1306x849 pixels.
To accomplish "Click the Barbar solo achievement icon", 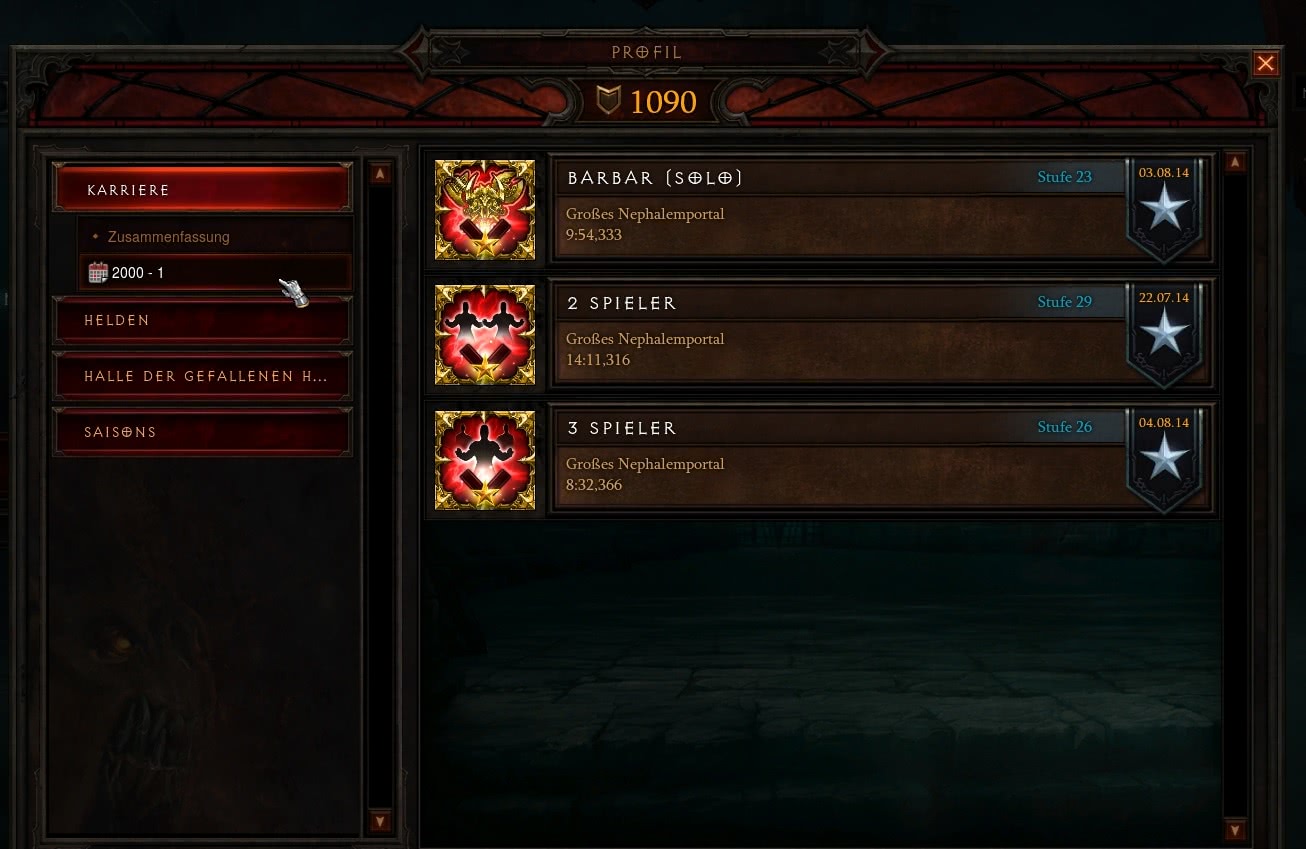I will coord(485,210).
